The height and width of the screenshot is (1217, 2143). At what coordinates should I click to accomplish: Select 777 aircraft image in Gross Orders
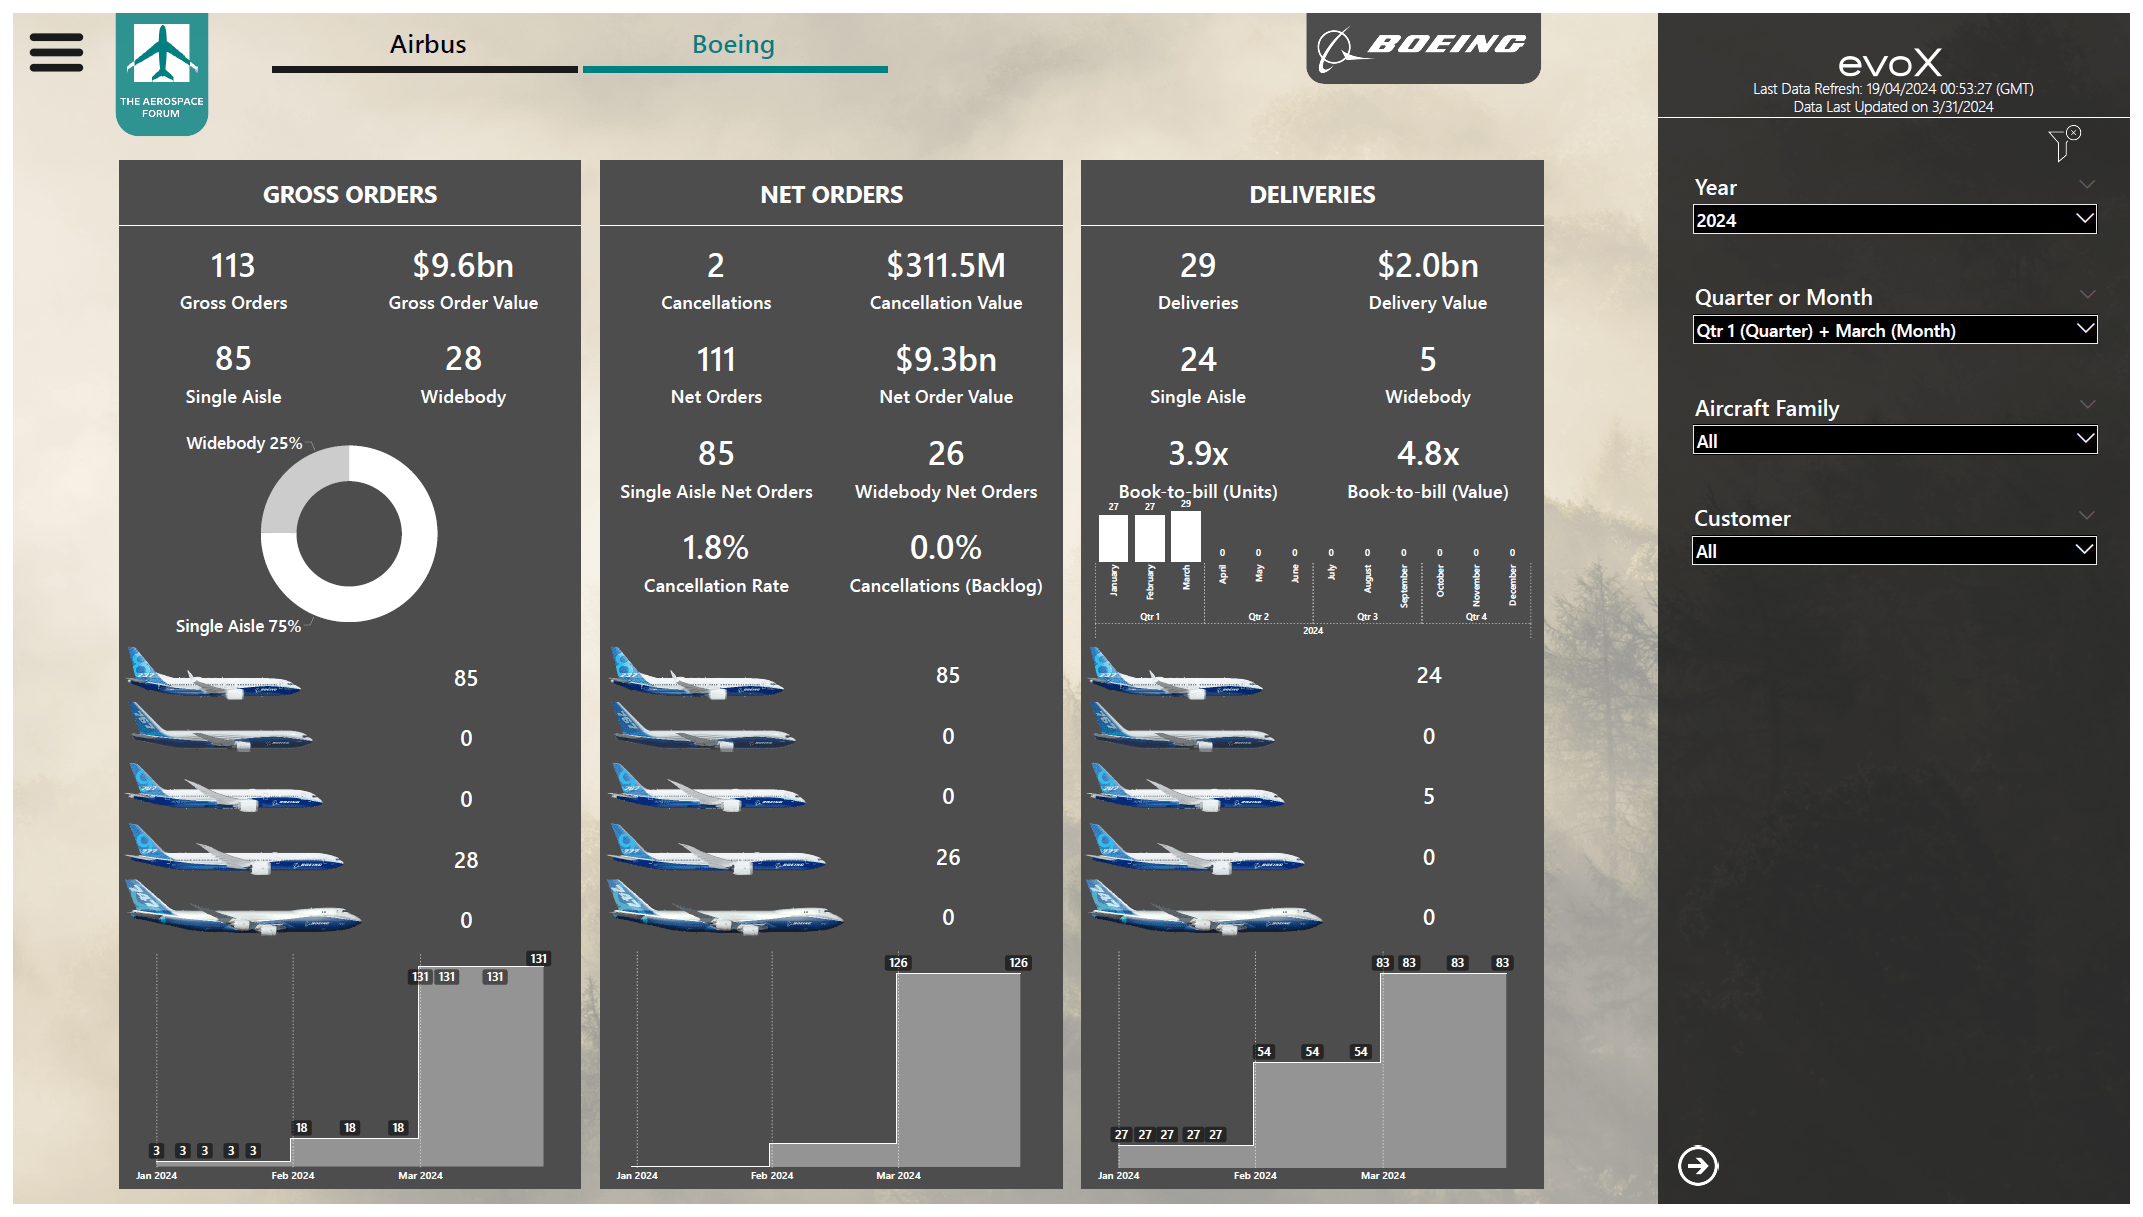point(235,850)
